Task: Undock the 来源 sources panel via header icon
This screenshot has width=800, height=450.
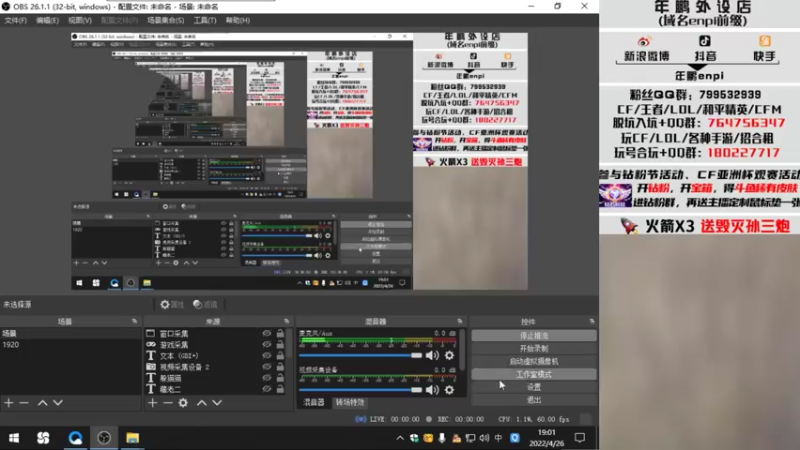Action: 287,321
